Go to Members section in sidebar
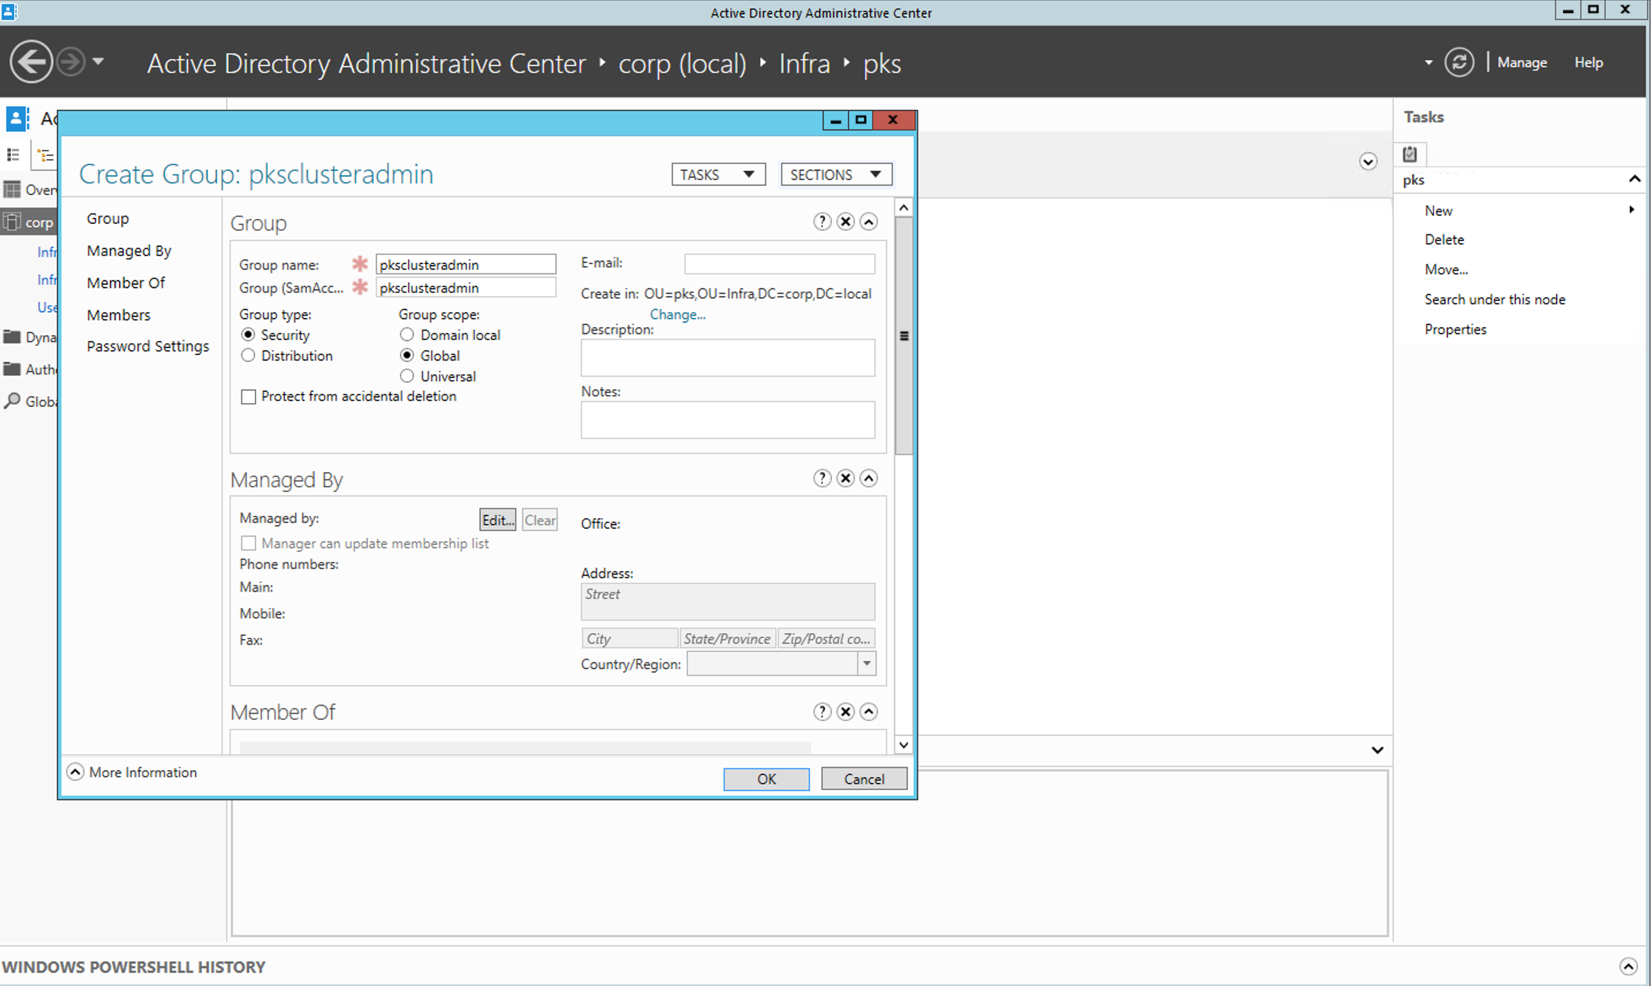Viewport: 1651px width, 986px height. click(x=118, y=314)
